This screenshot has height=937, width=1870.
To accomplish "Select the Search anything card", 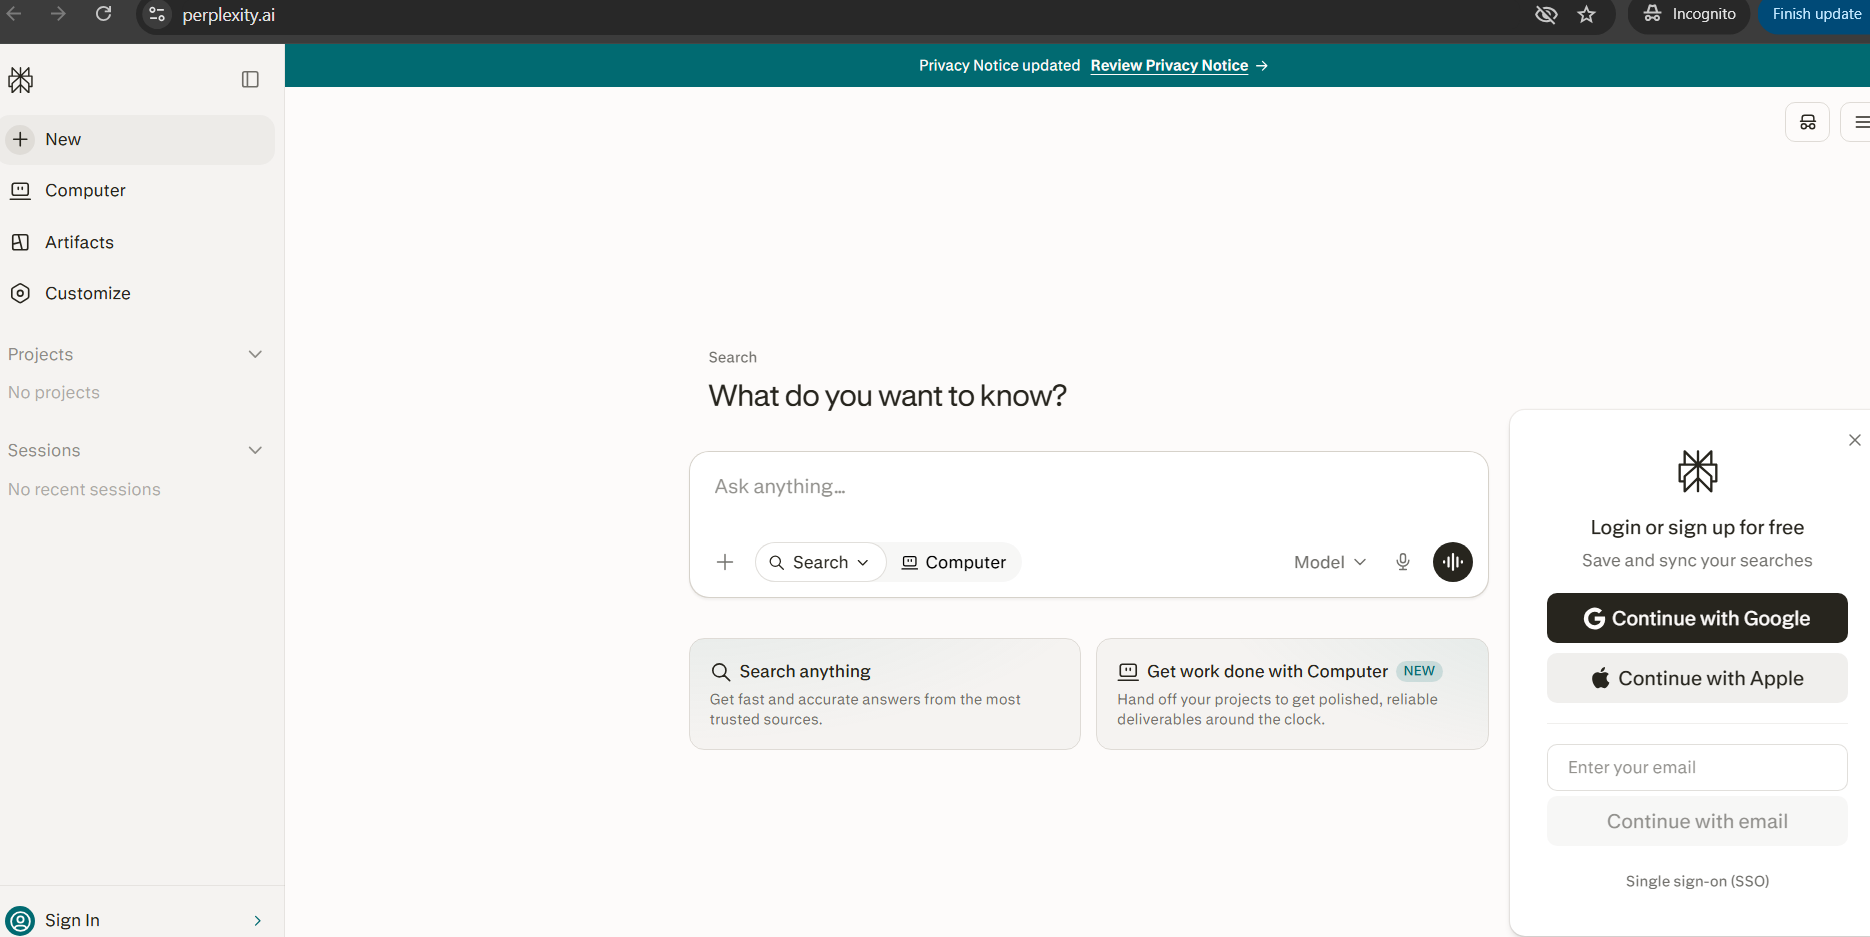I will coord(885,694).
